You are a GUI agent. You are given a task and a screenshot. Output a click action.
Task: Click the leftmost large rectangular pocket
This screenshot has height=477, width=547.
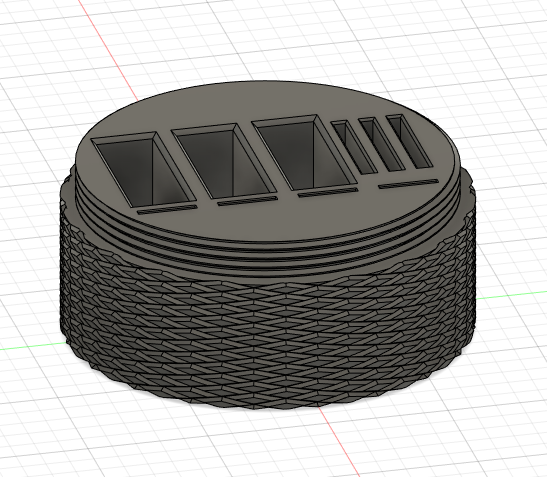tap(143, 171)
